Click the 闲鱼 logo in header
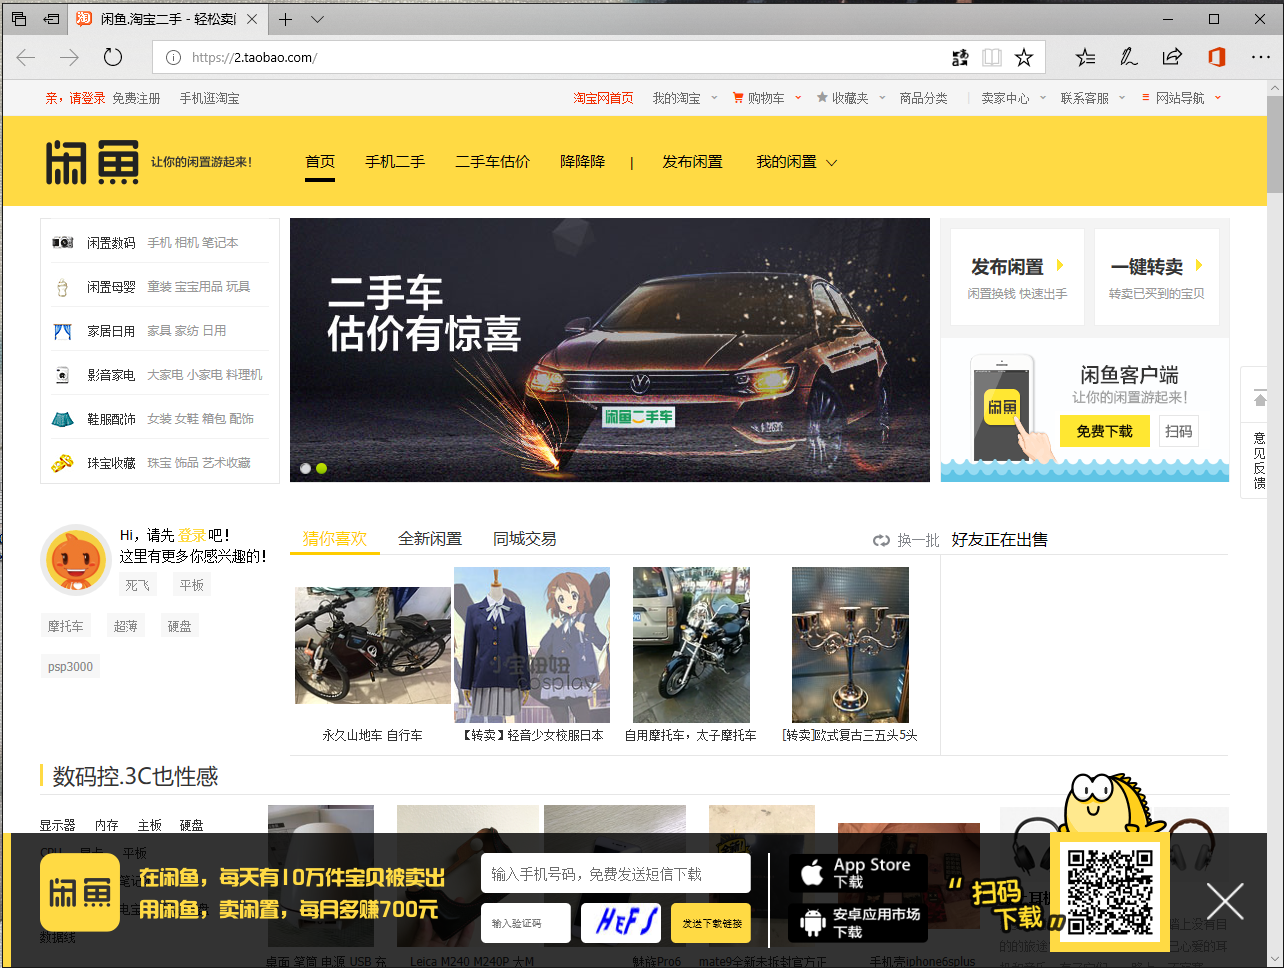1284x968 pixels. [x=92, y=162]
